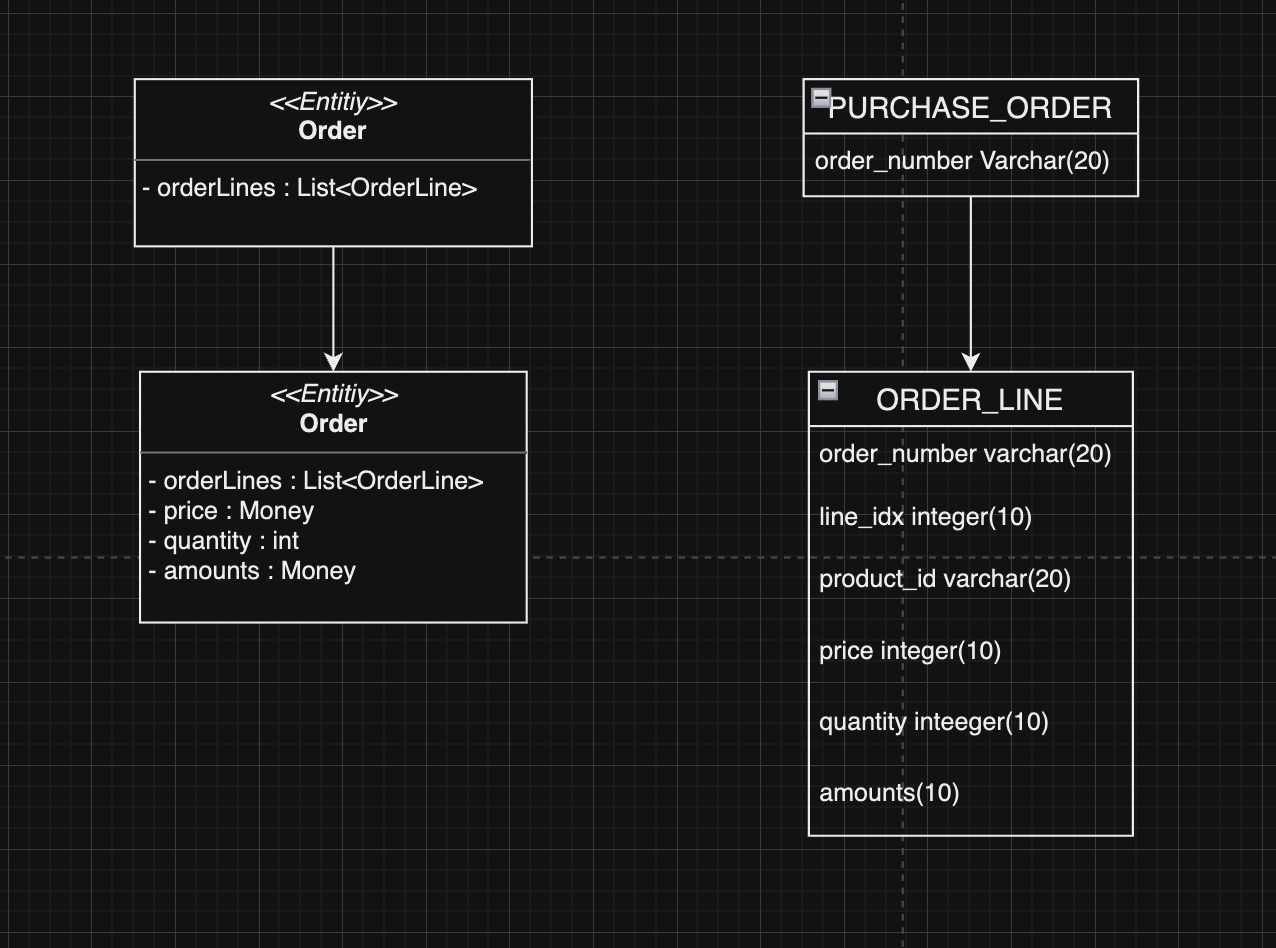The width and height of the screenshot is (1276, 948).
Task: Click the amounts(10) row
Action: pos(970,793)
